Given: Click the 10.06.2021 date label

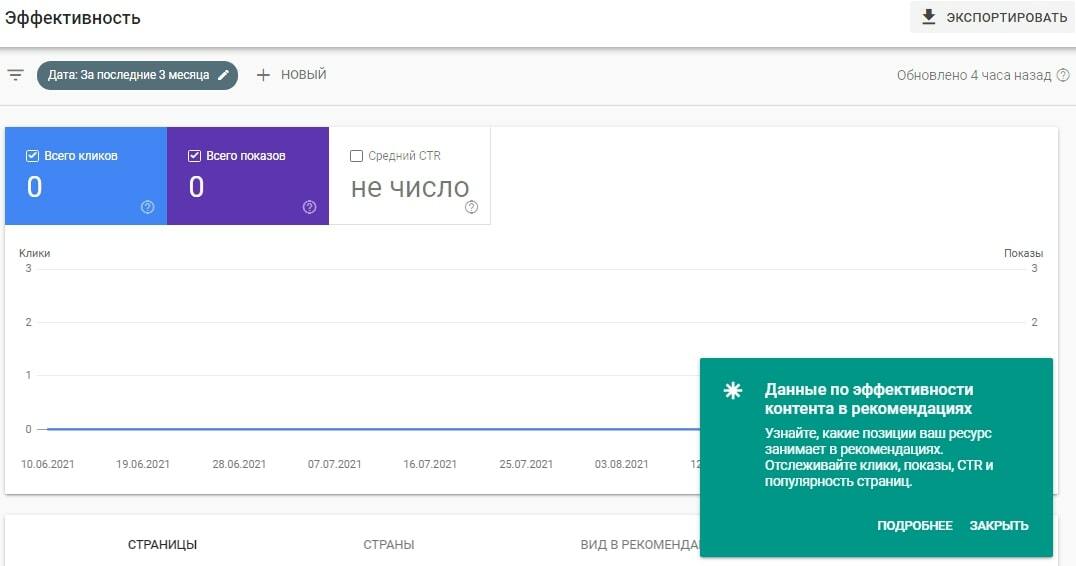Looking at the screenshot, I should tap(47, 464).
